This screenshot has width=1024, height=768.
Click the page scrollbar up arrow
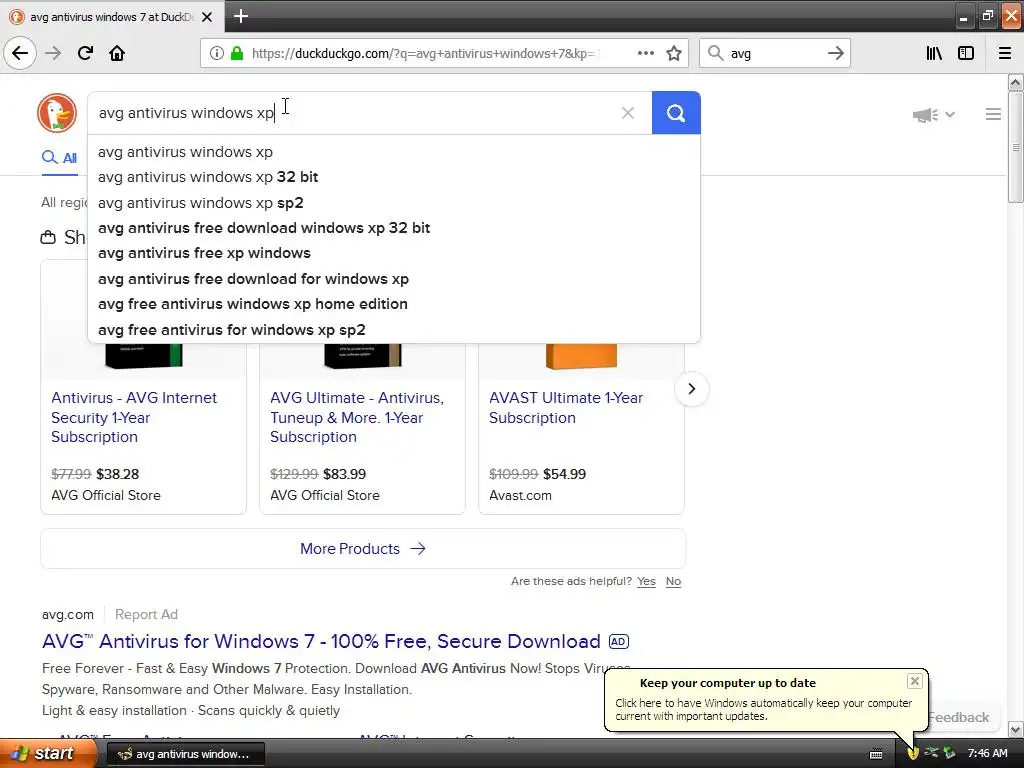(x=1015, y=82)
